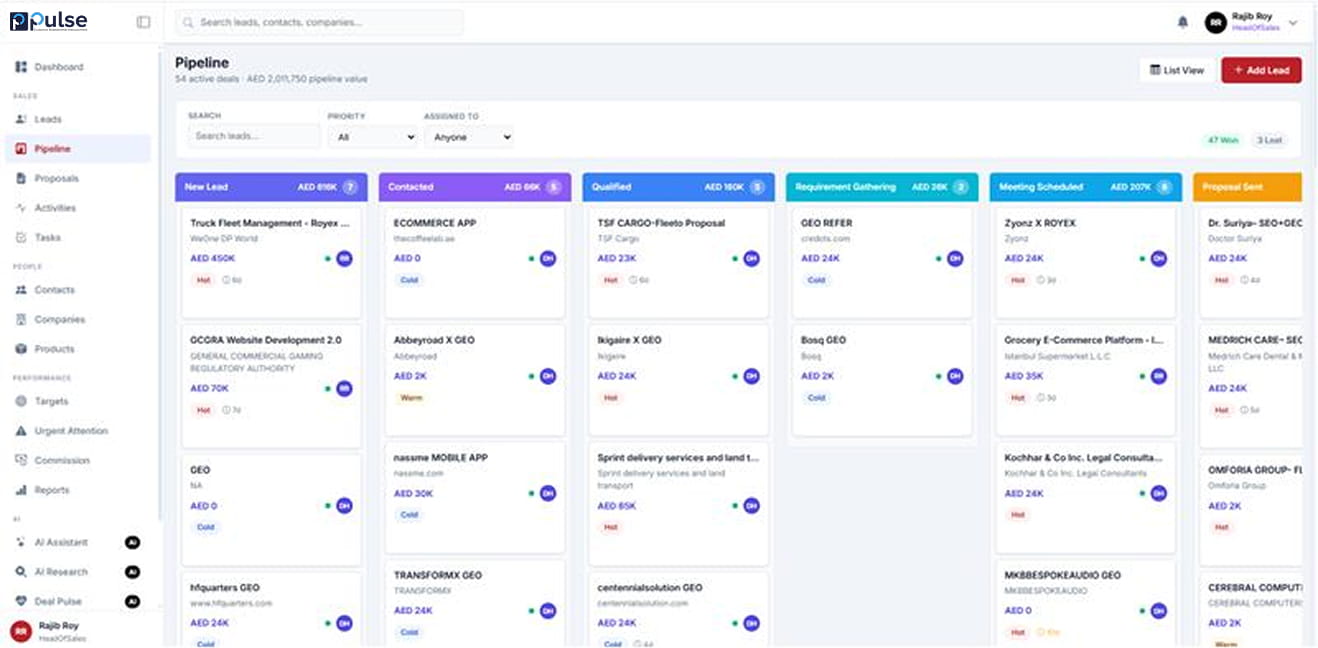Screen dimensions: 1318x648
Task: Open the Commission sidebar item
Action: point(61,461)
